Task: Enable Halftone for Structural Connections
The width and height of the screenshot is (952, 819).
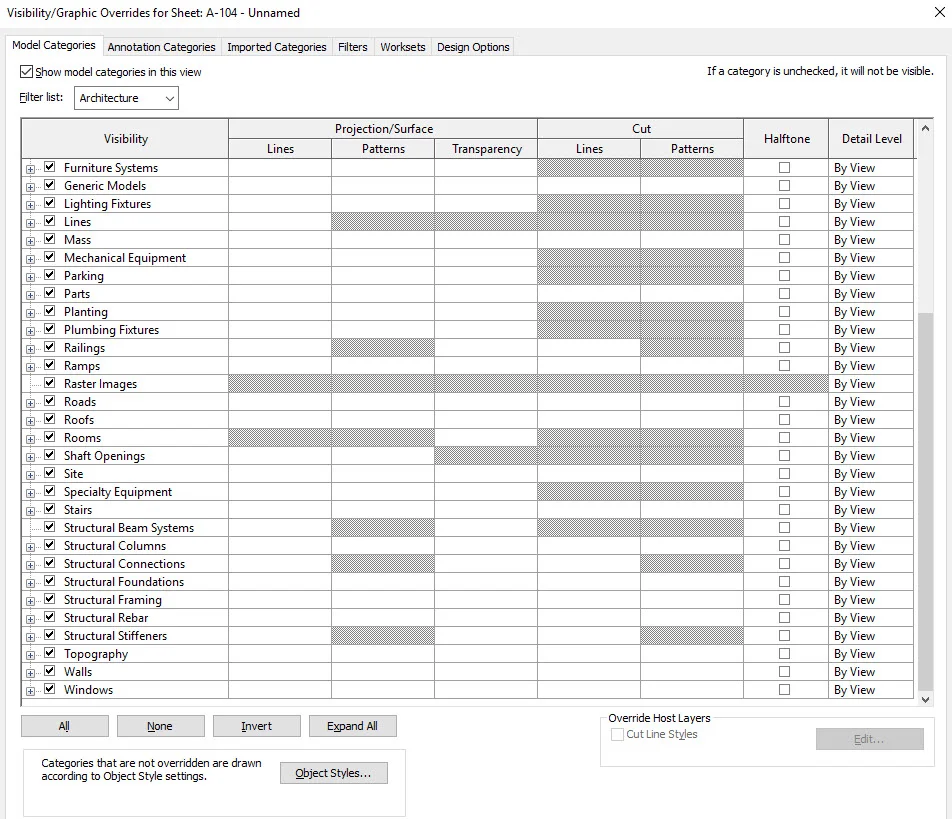Action: [x=784, y=563]
